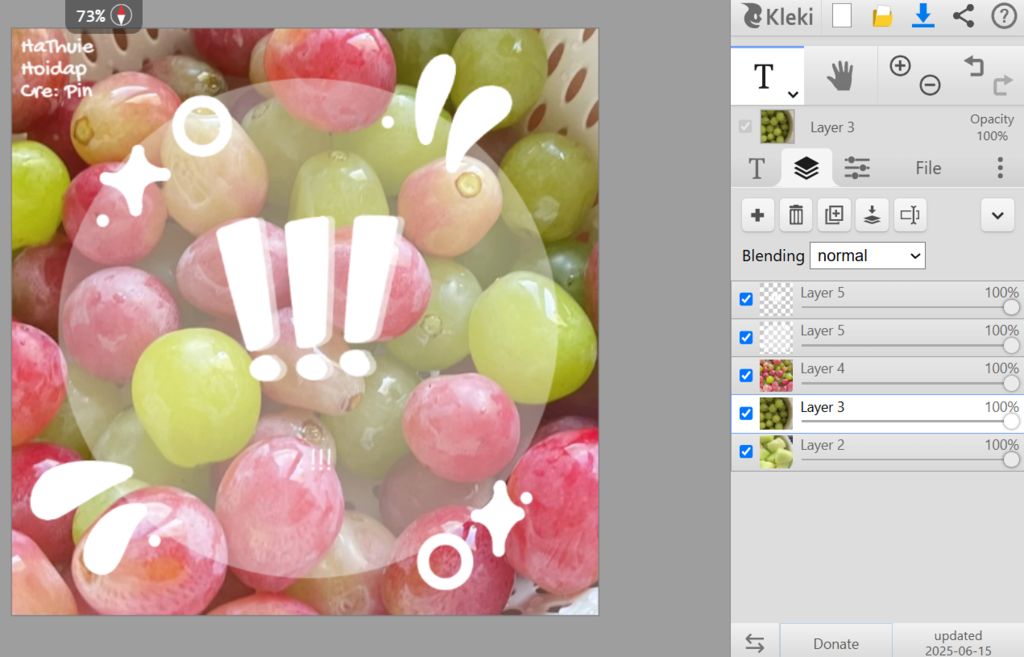This screenshot has width=1024, height=657.
Task: Toggle visibility of Layer 2
Action: coord(746,451)
